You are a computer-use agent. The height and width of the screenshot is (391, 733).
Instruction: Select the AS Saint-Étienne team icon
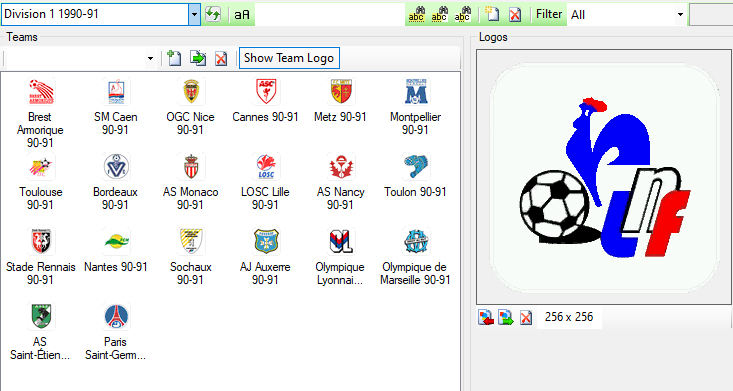click(x=41, y=316)
